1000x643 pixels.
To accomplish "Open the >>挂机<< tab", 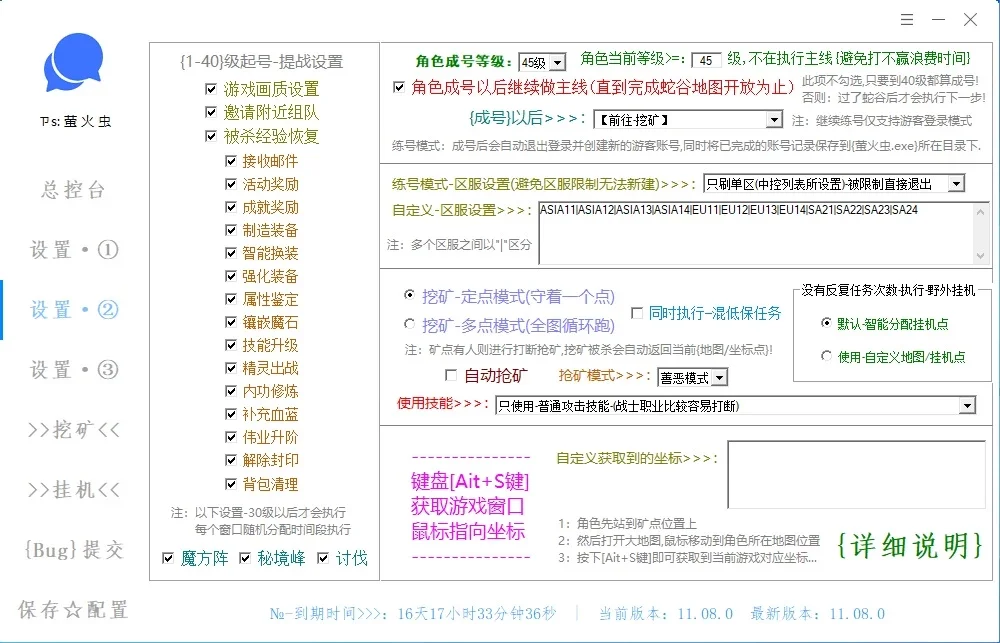I will coord(74,489).
